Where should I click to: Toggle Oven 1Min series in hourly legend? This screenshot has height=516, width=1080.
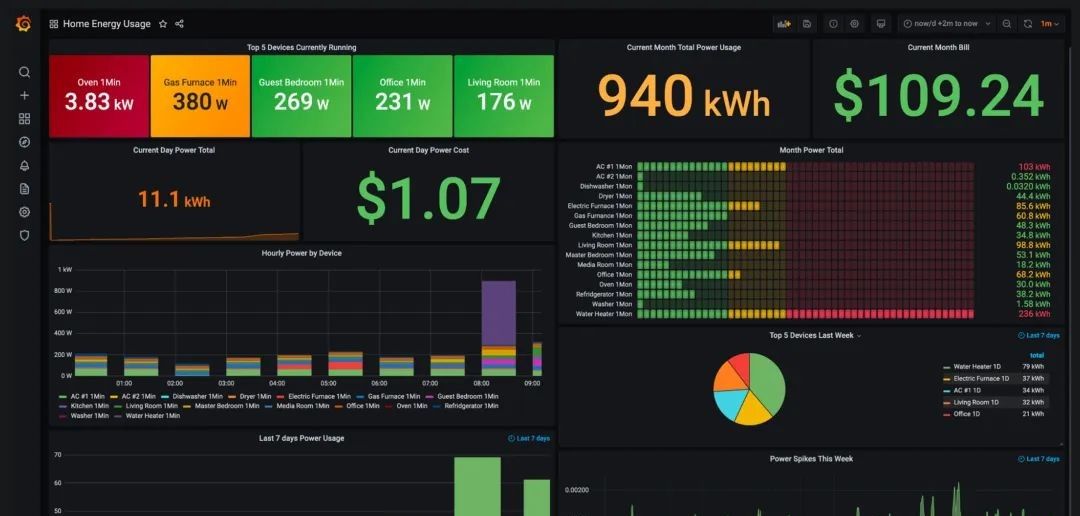click(411, 406)
